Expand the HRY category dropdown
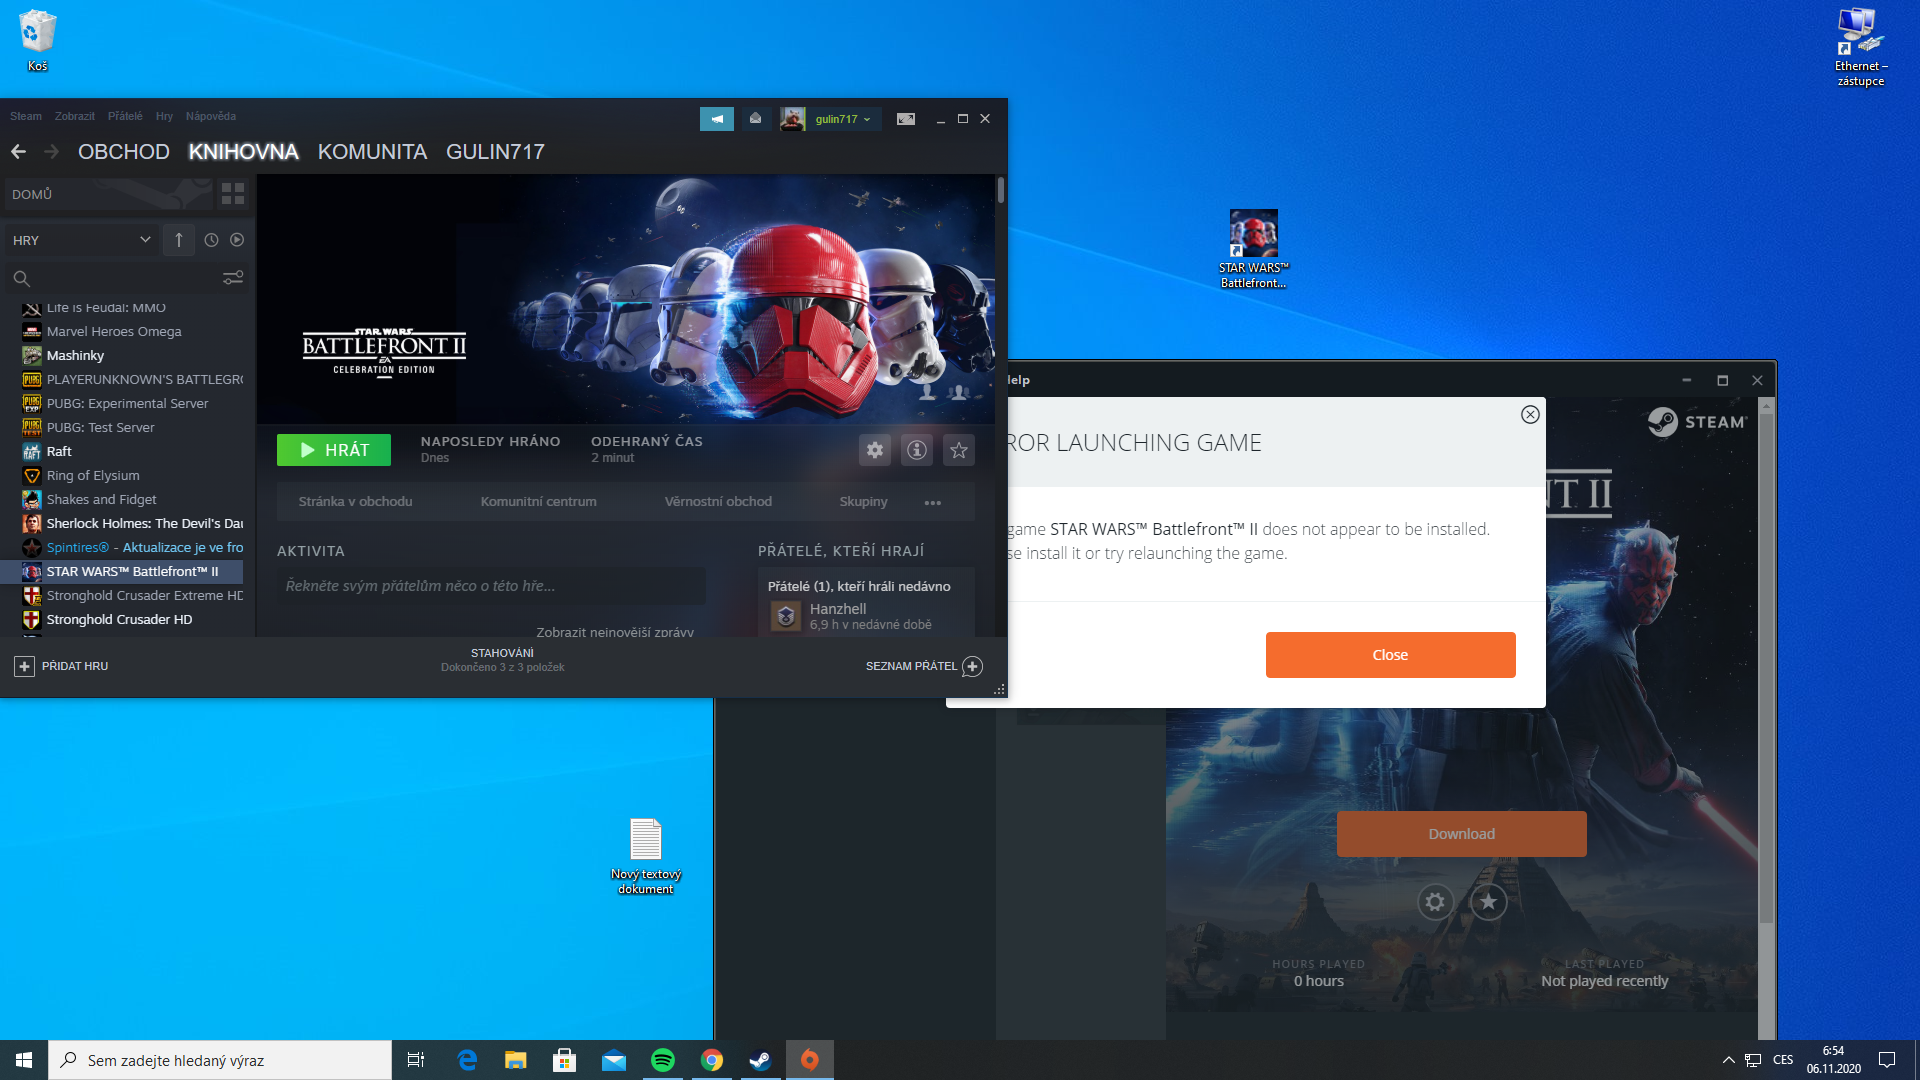This screenshot has height=1080, width=1920. tap(145, 240)
